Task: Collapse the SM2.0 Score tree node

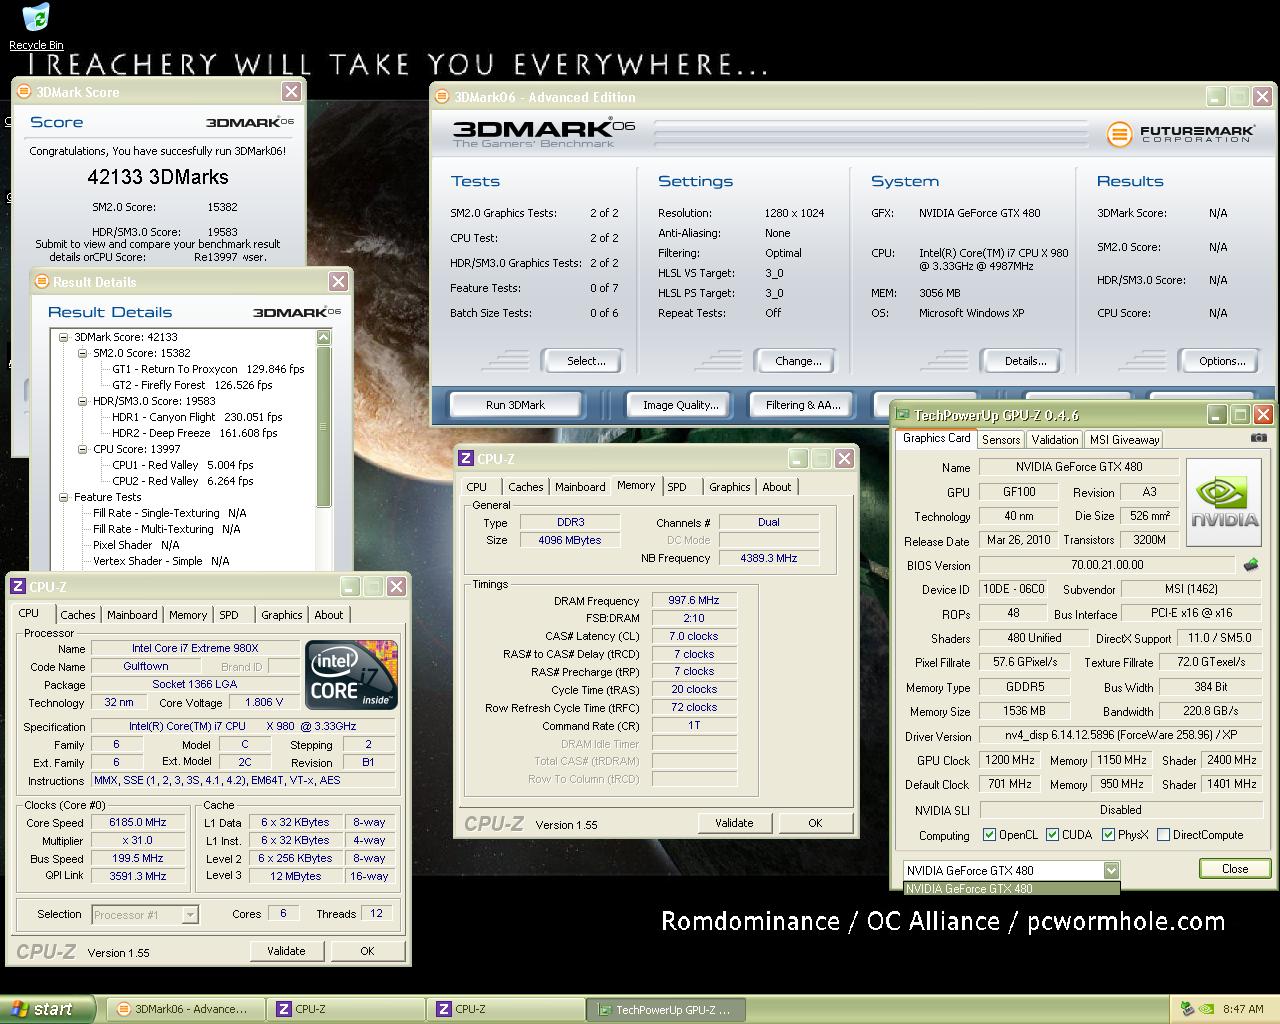Action: click(83, 353)
